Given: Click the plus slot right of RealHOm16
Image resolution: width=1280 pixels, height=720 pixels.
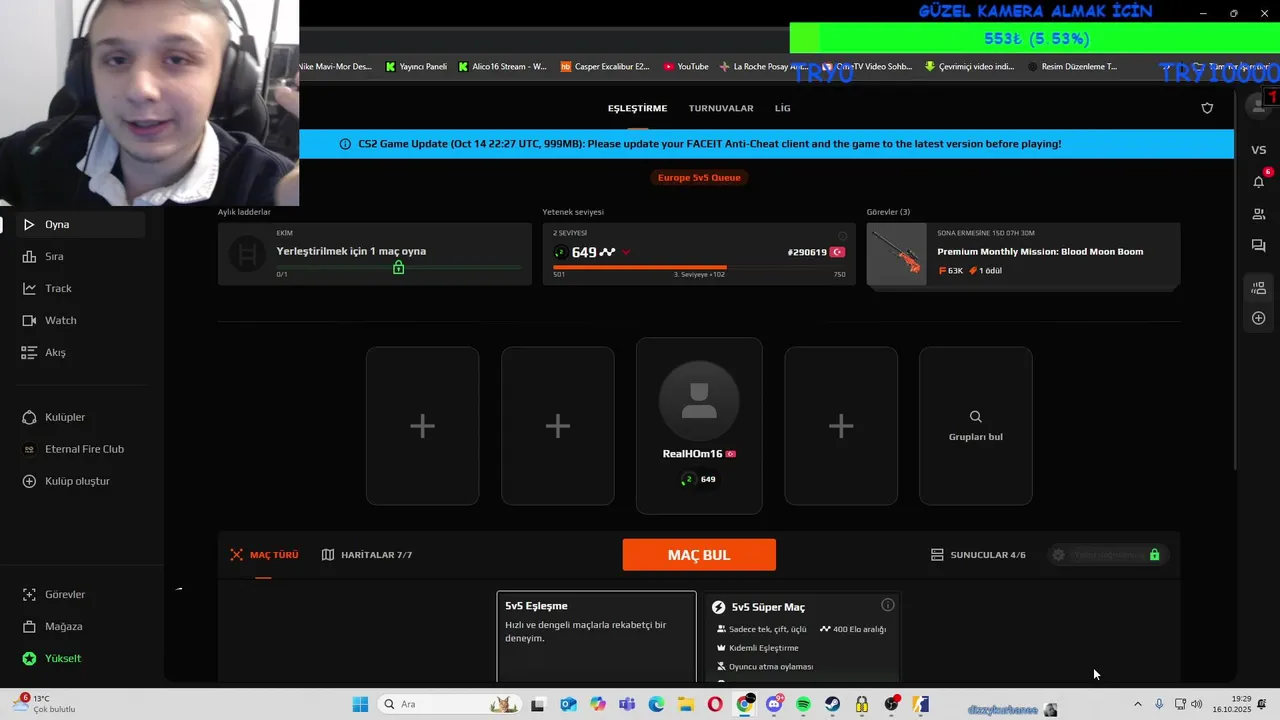Looking at the screenshot, I should (x=841, y=426).
